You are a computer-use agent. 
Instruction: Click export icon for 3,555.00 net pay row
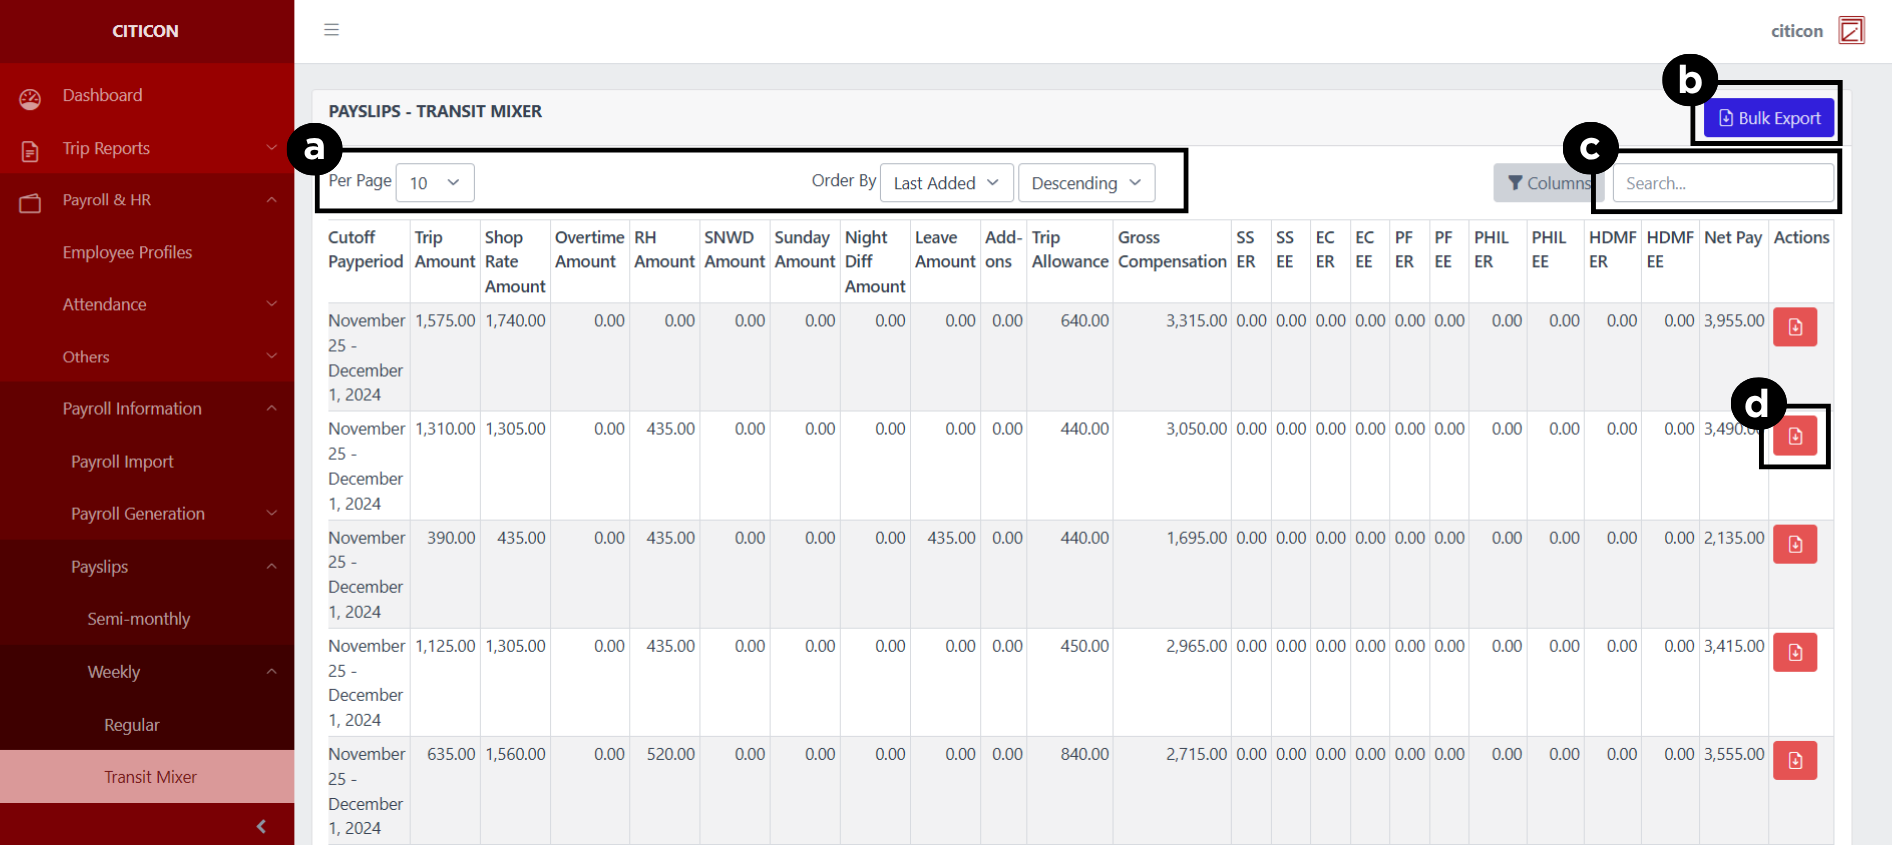coord(1794,760)
